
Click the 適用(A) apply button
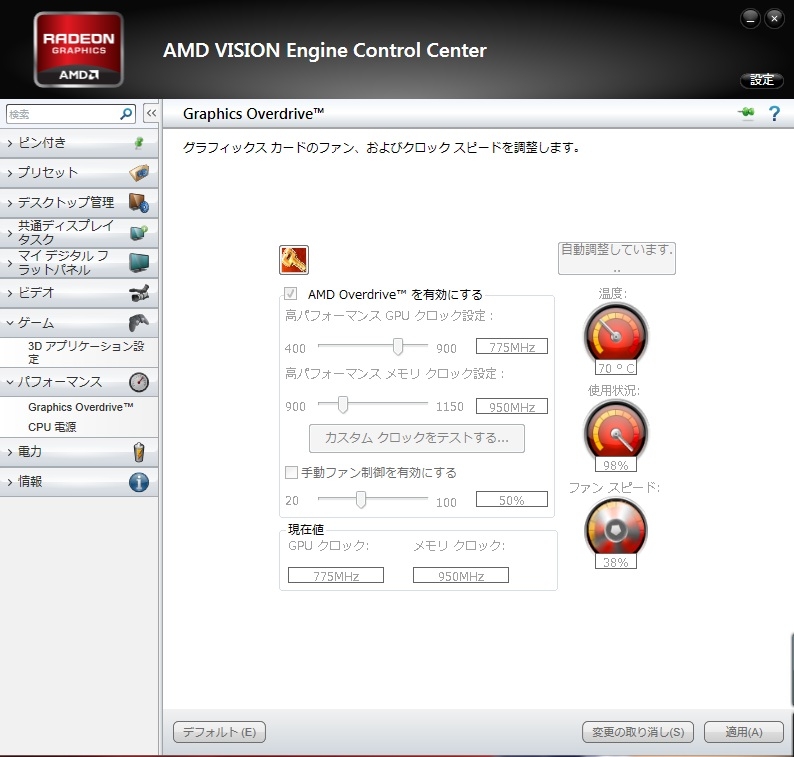click(x=743, y=732)
